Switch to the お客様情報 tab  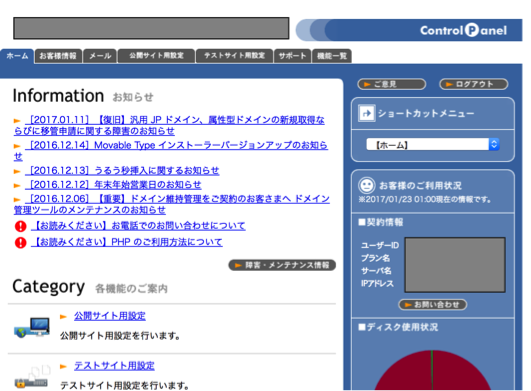tap(58, 56)
